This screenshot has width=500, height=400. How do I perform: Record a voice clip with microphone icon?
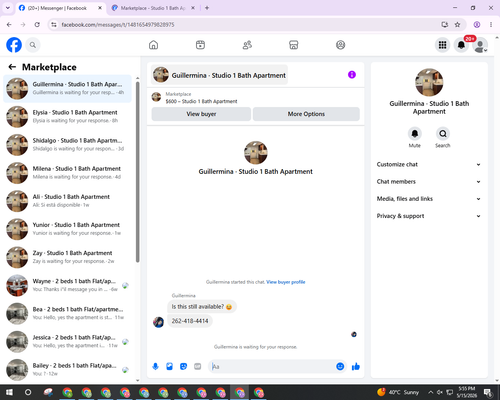(x=155, y=367)
